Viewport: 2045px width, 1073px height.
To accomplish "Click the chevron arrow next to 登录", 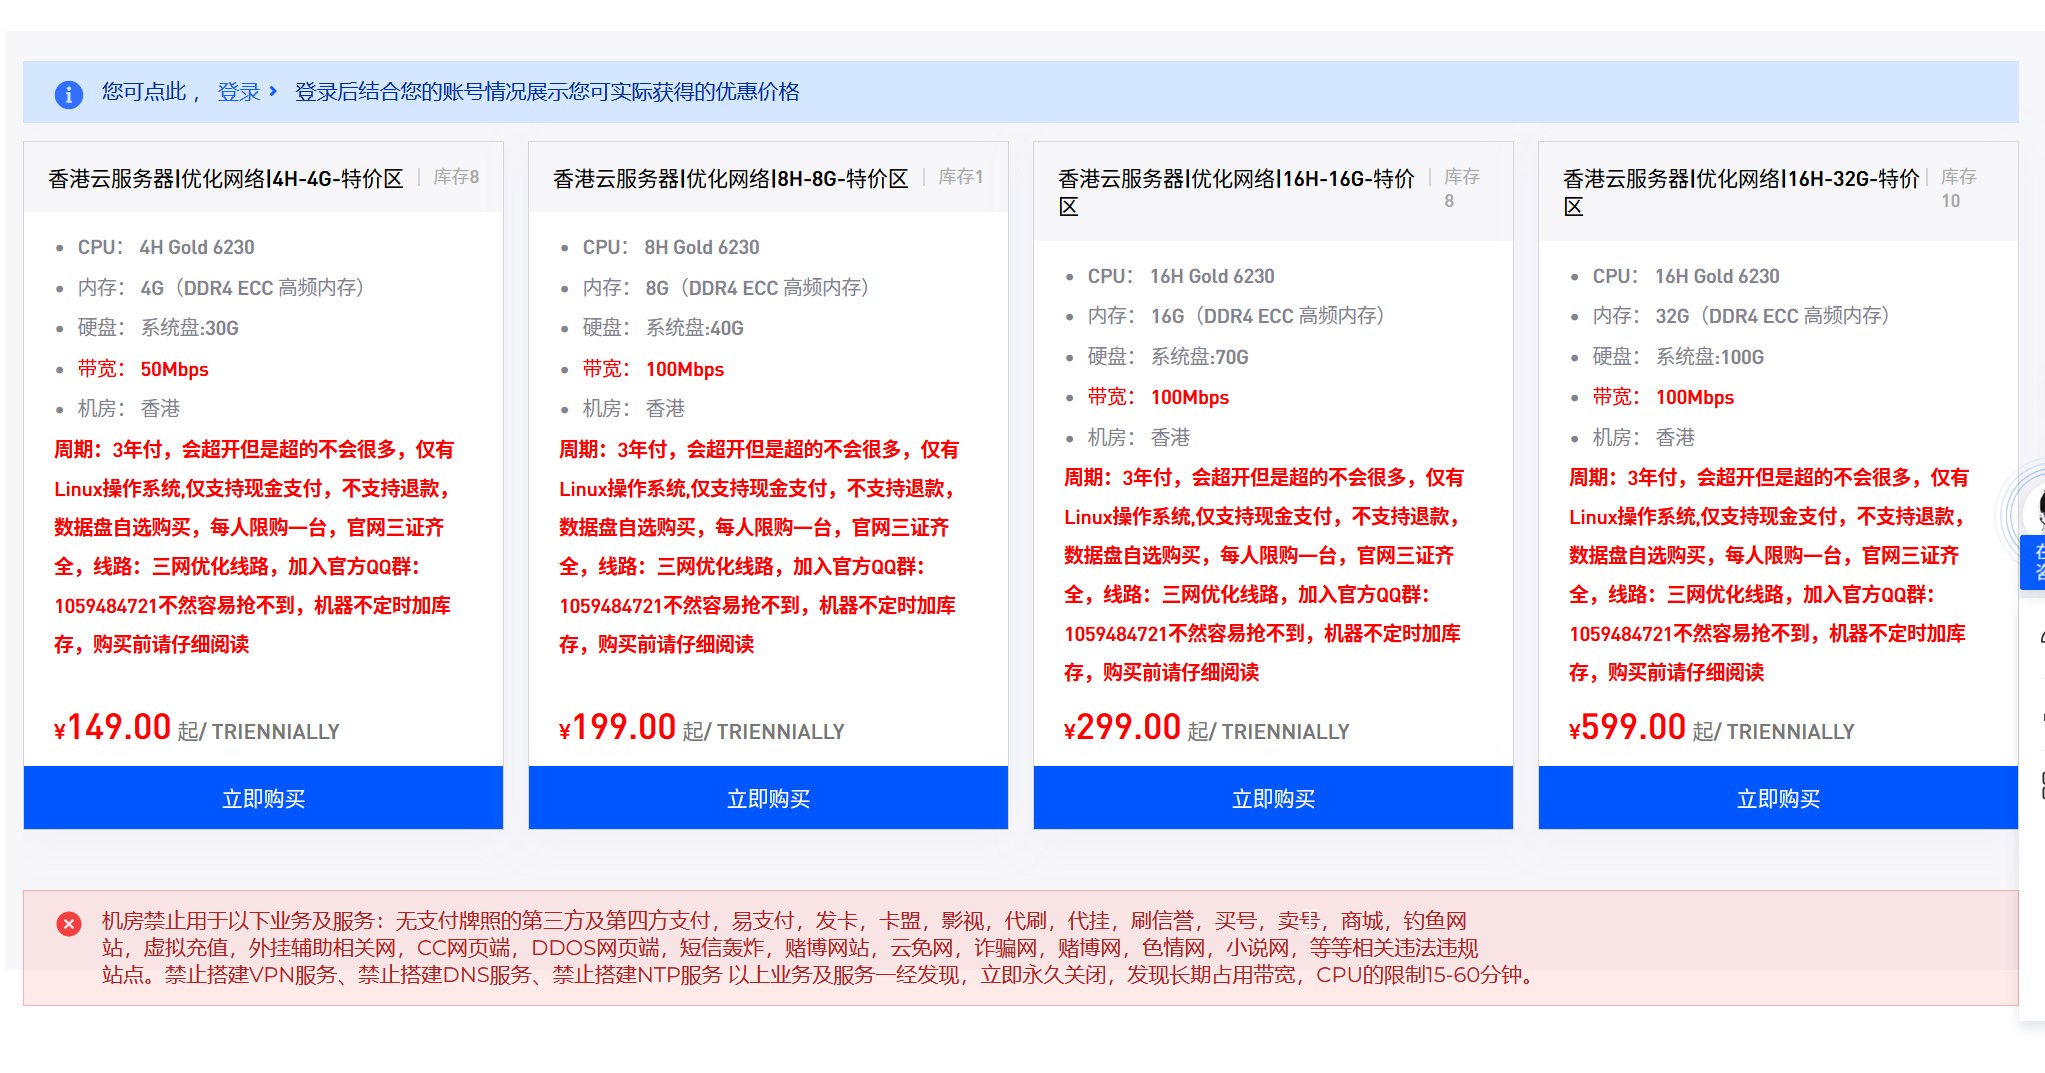I will (273, 91).
